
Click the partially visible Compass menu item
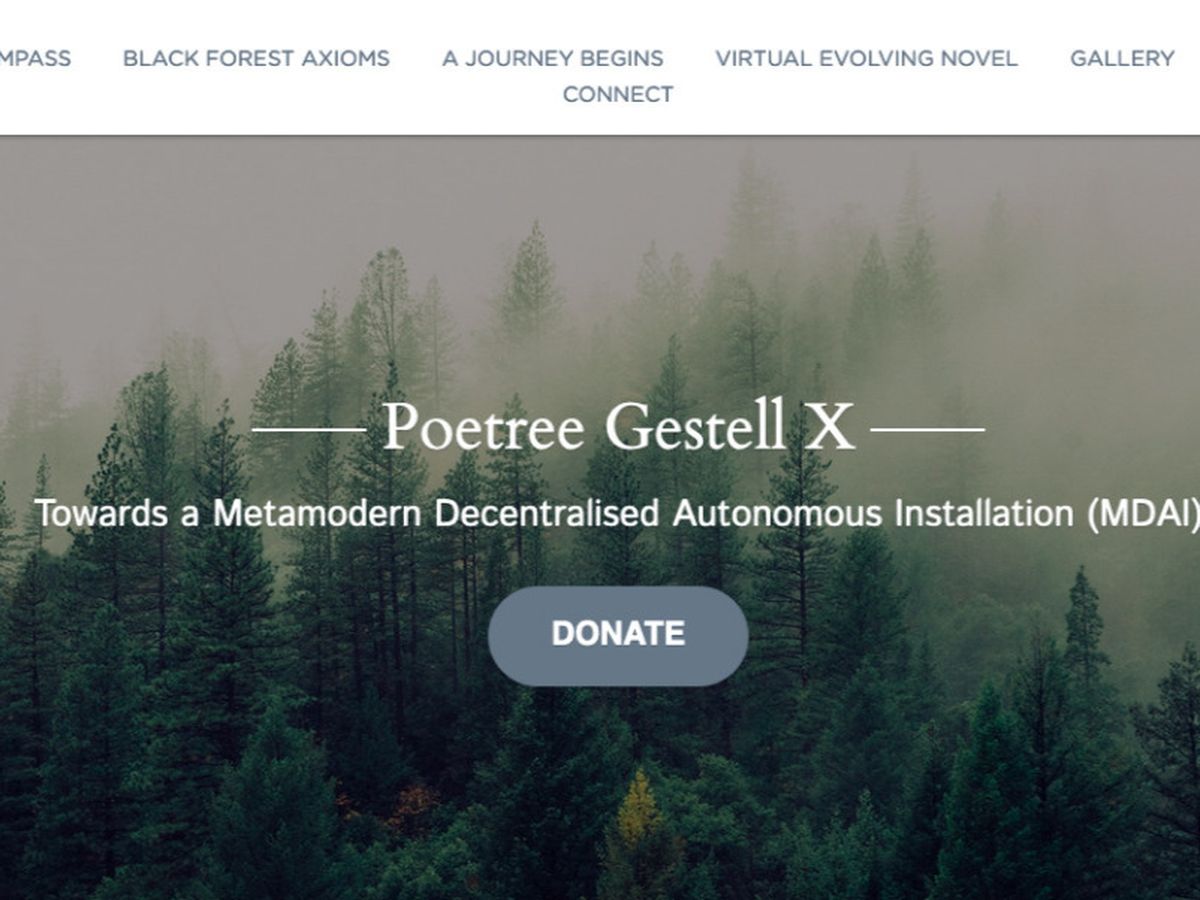[x=35, y=58]
